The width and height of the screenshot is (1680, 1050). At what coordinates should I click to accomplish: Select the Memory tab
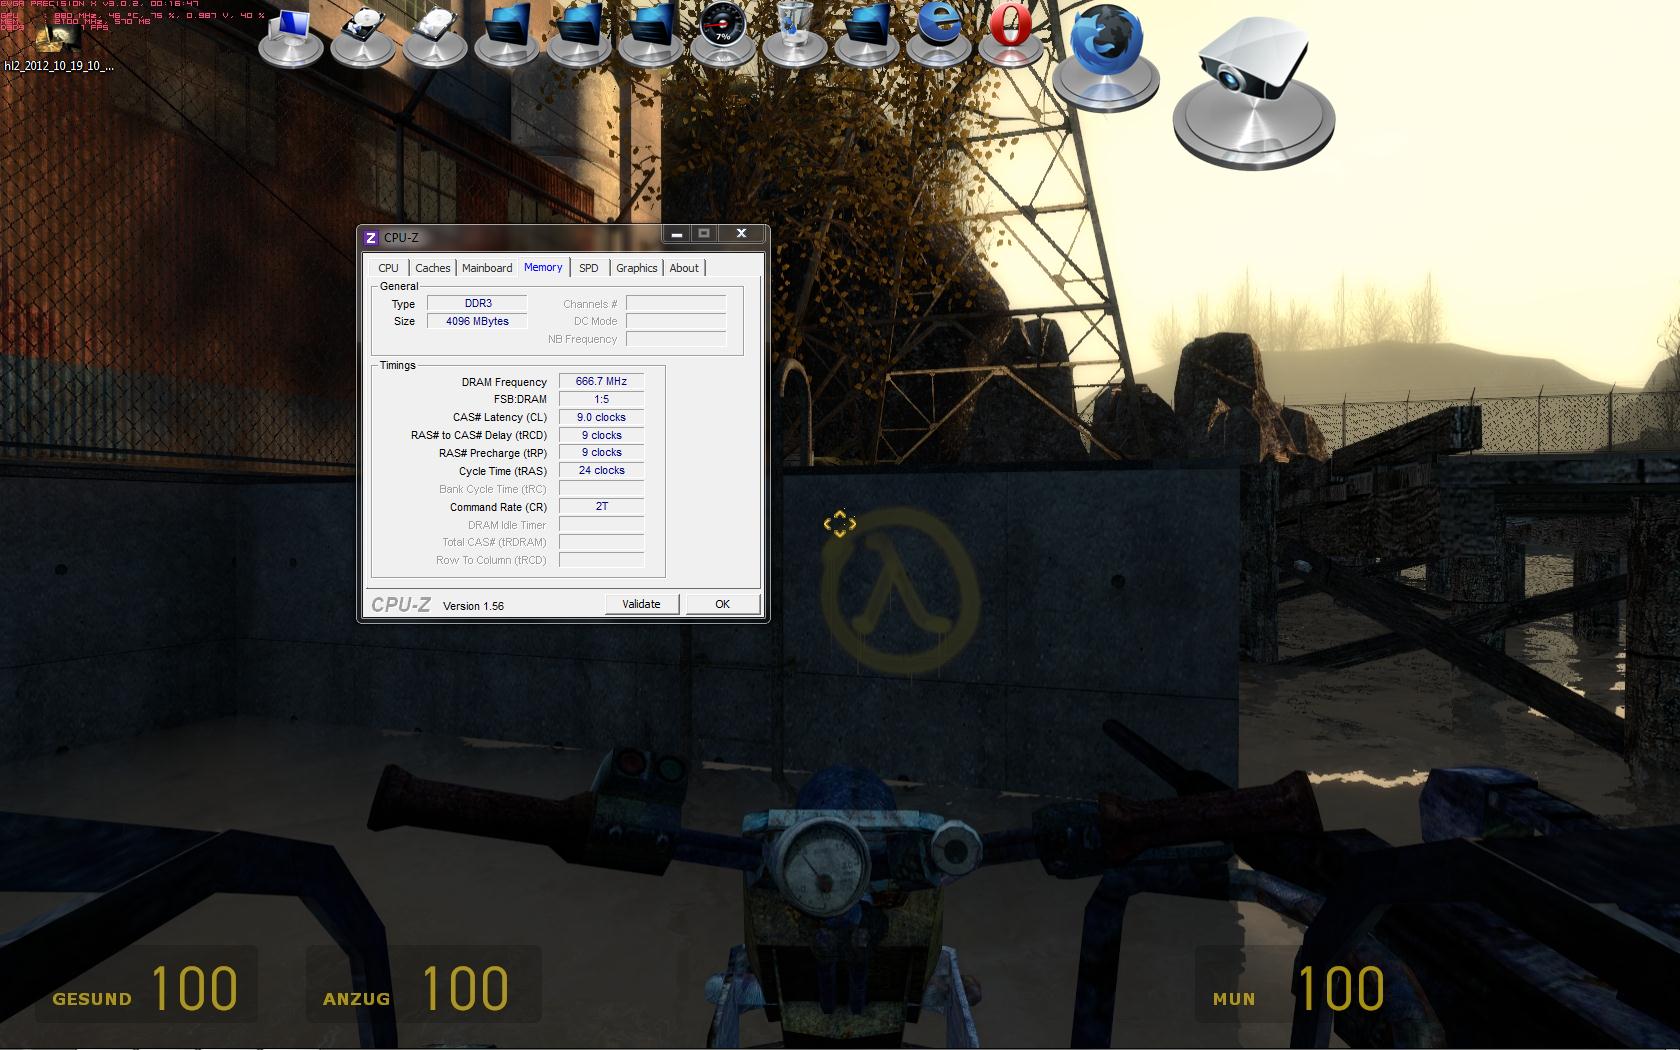point(543,267)
